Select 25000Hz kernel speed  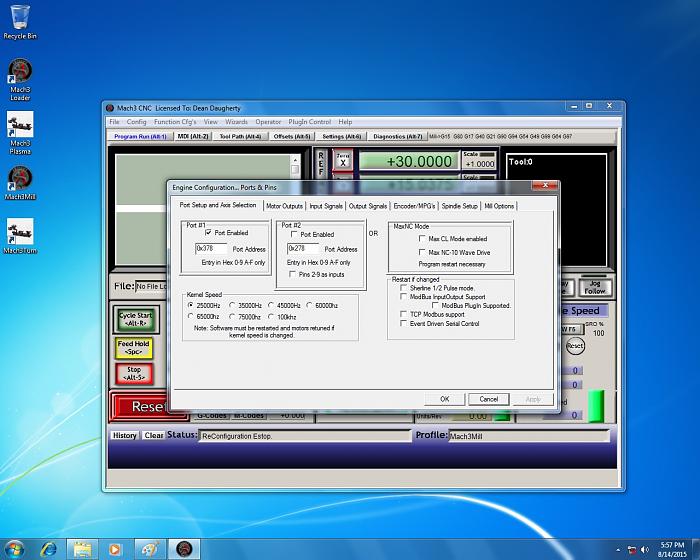(x=191, y=305)
